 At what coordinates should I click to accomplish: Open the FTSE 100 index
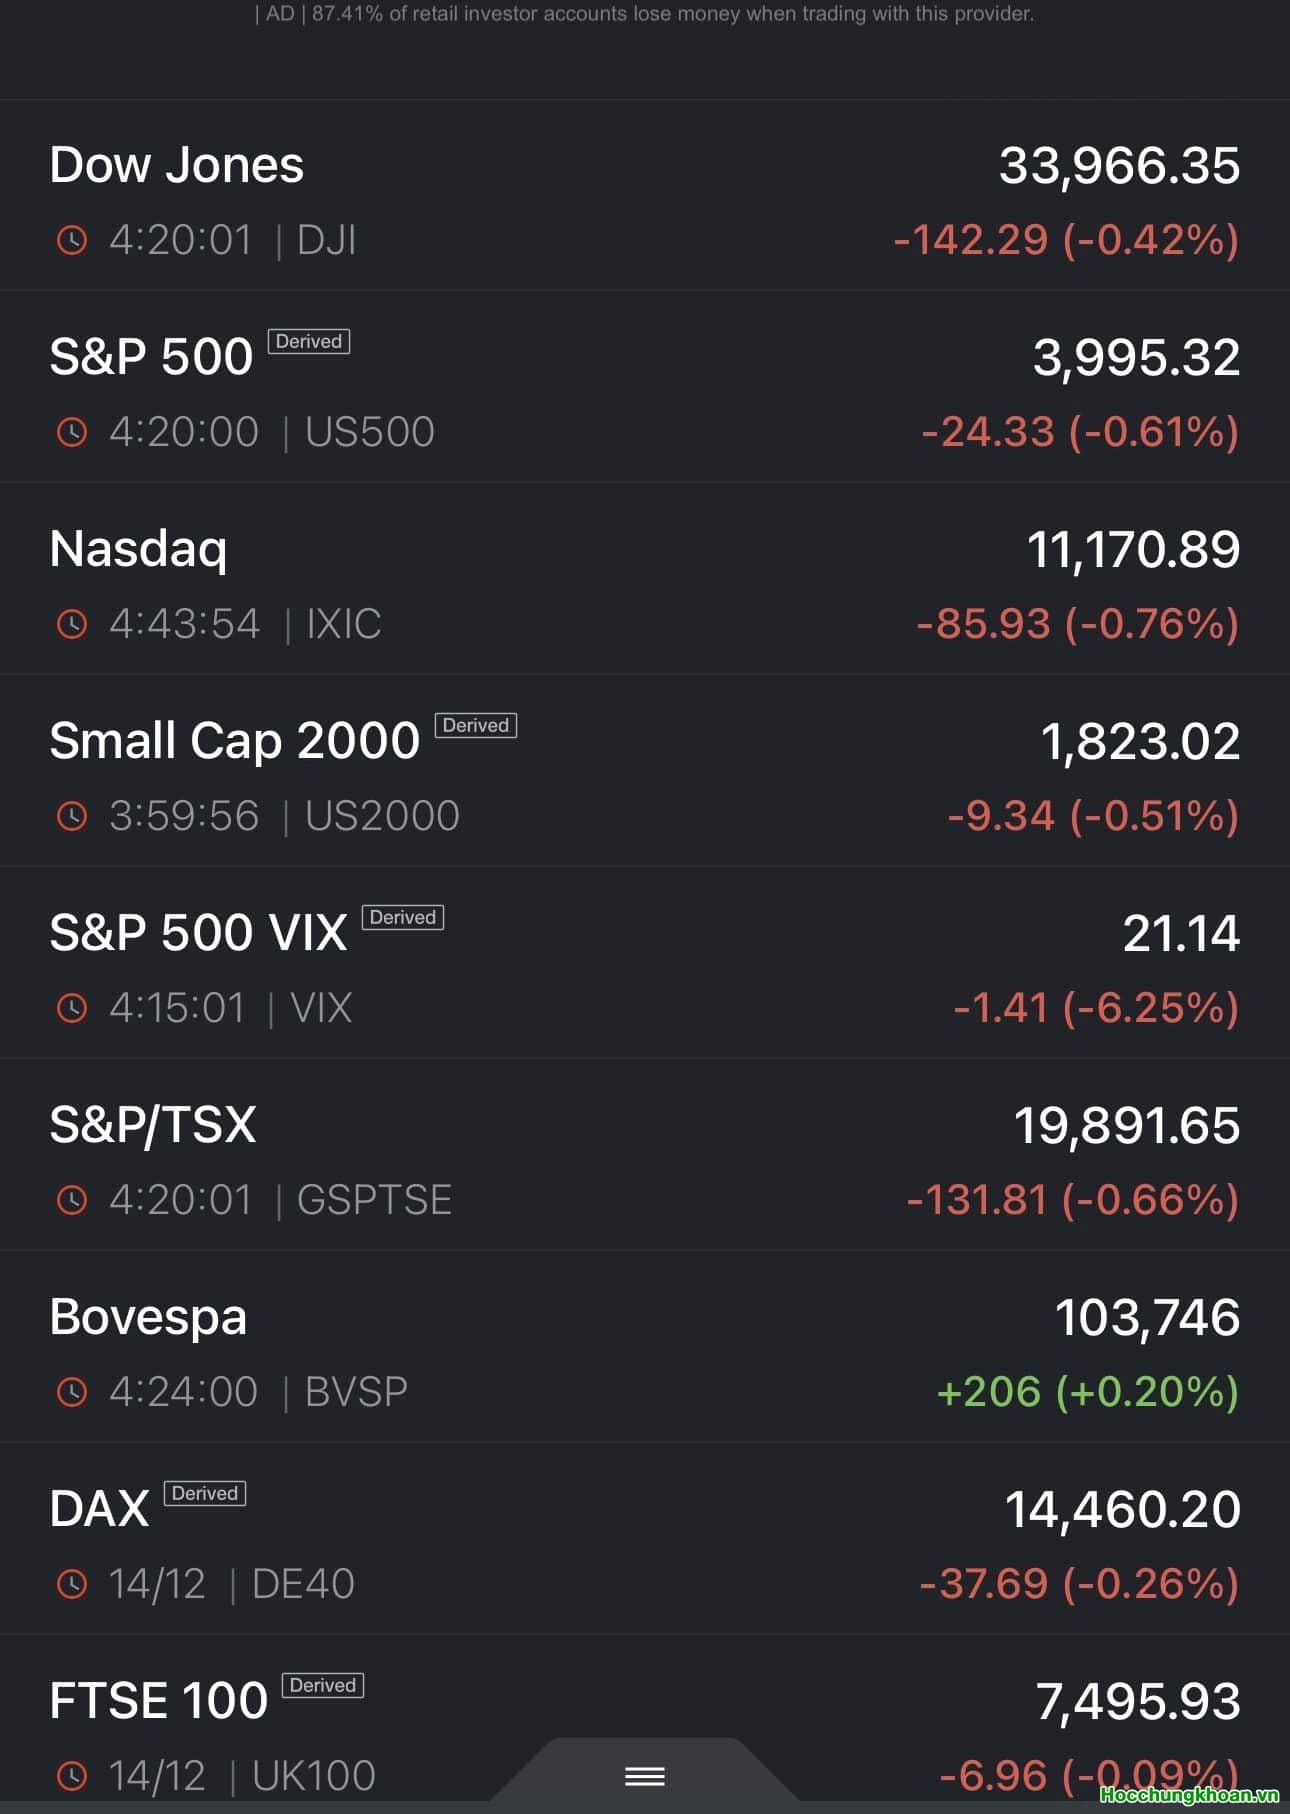coord(159,1701)
